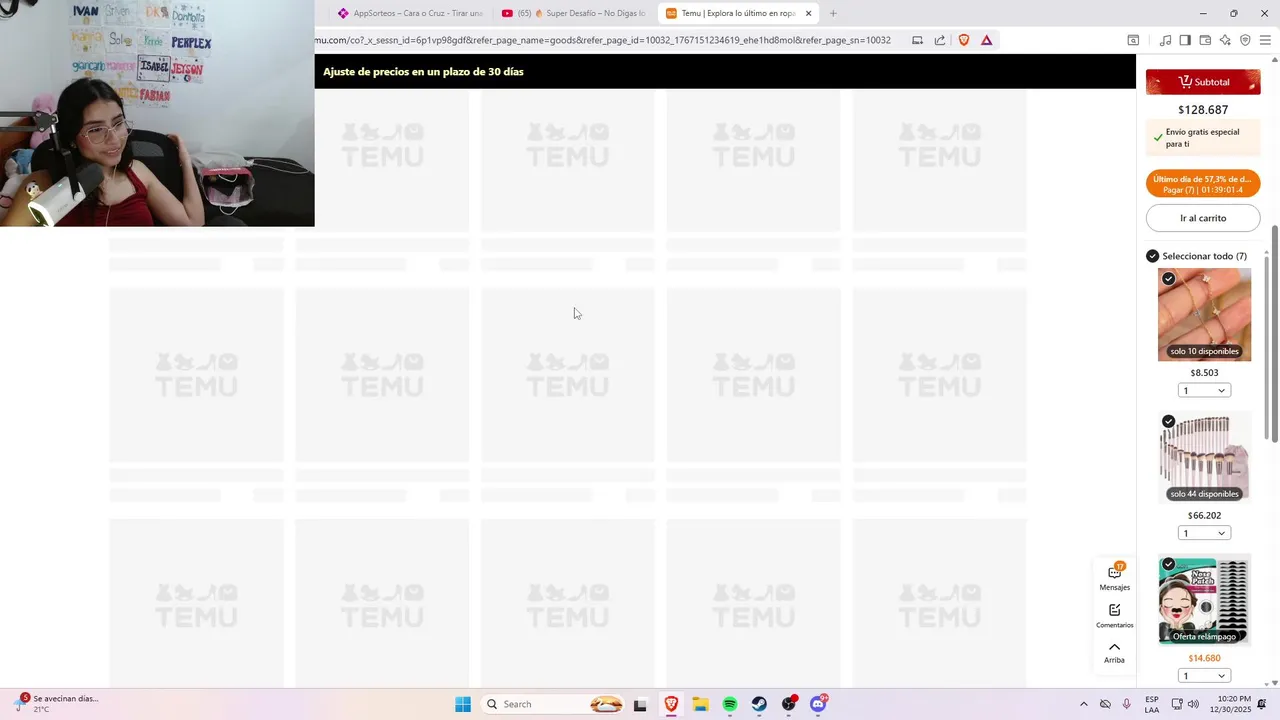
Task: Toggle Seleccionar todo (7) checkbox
Action: coord(1152,256)
